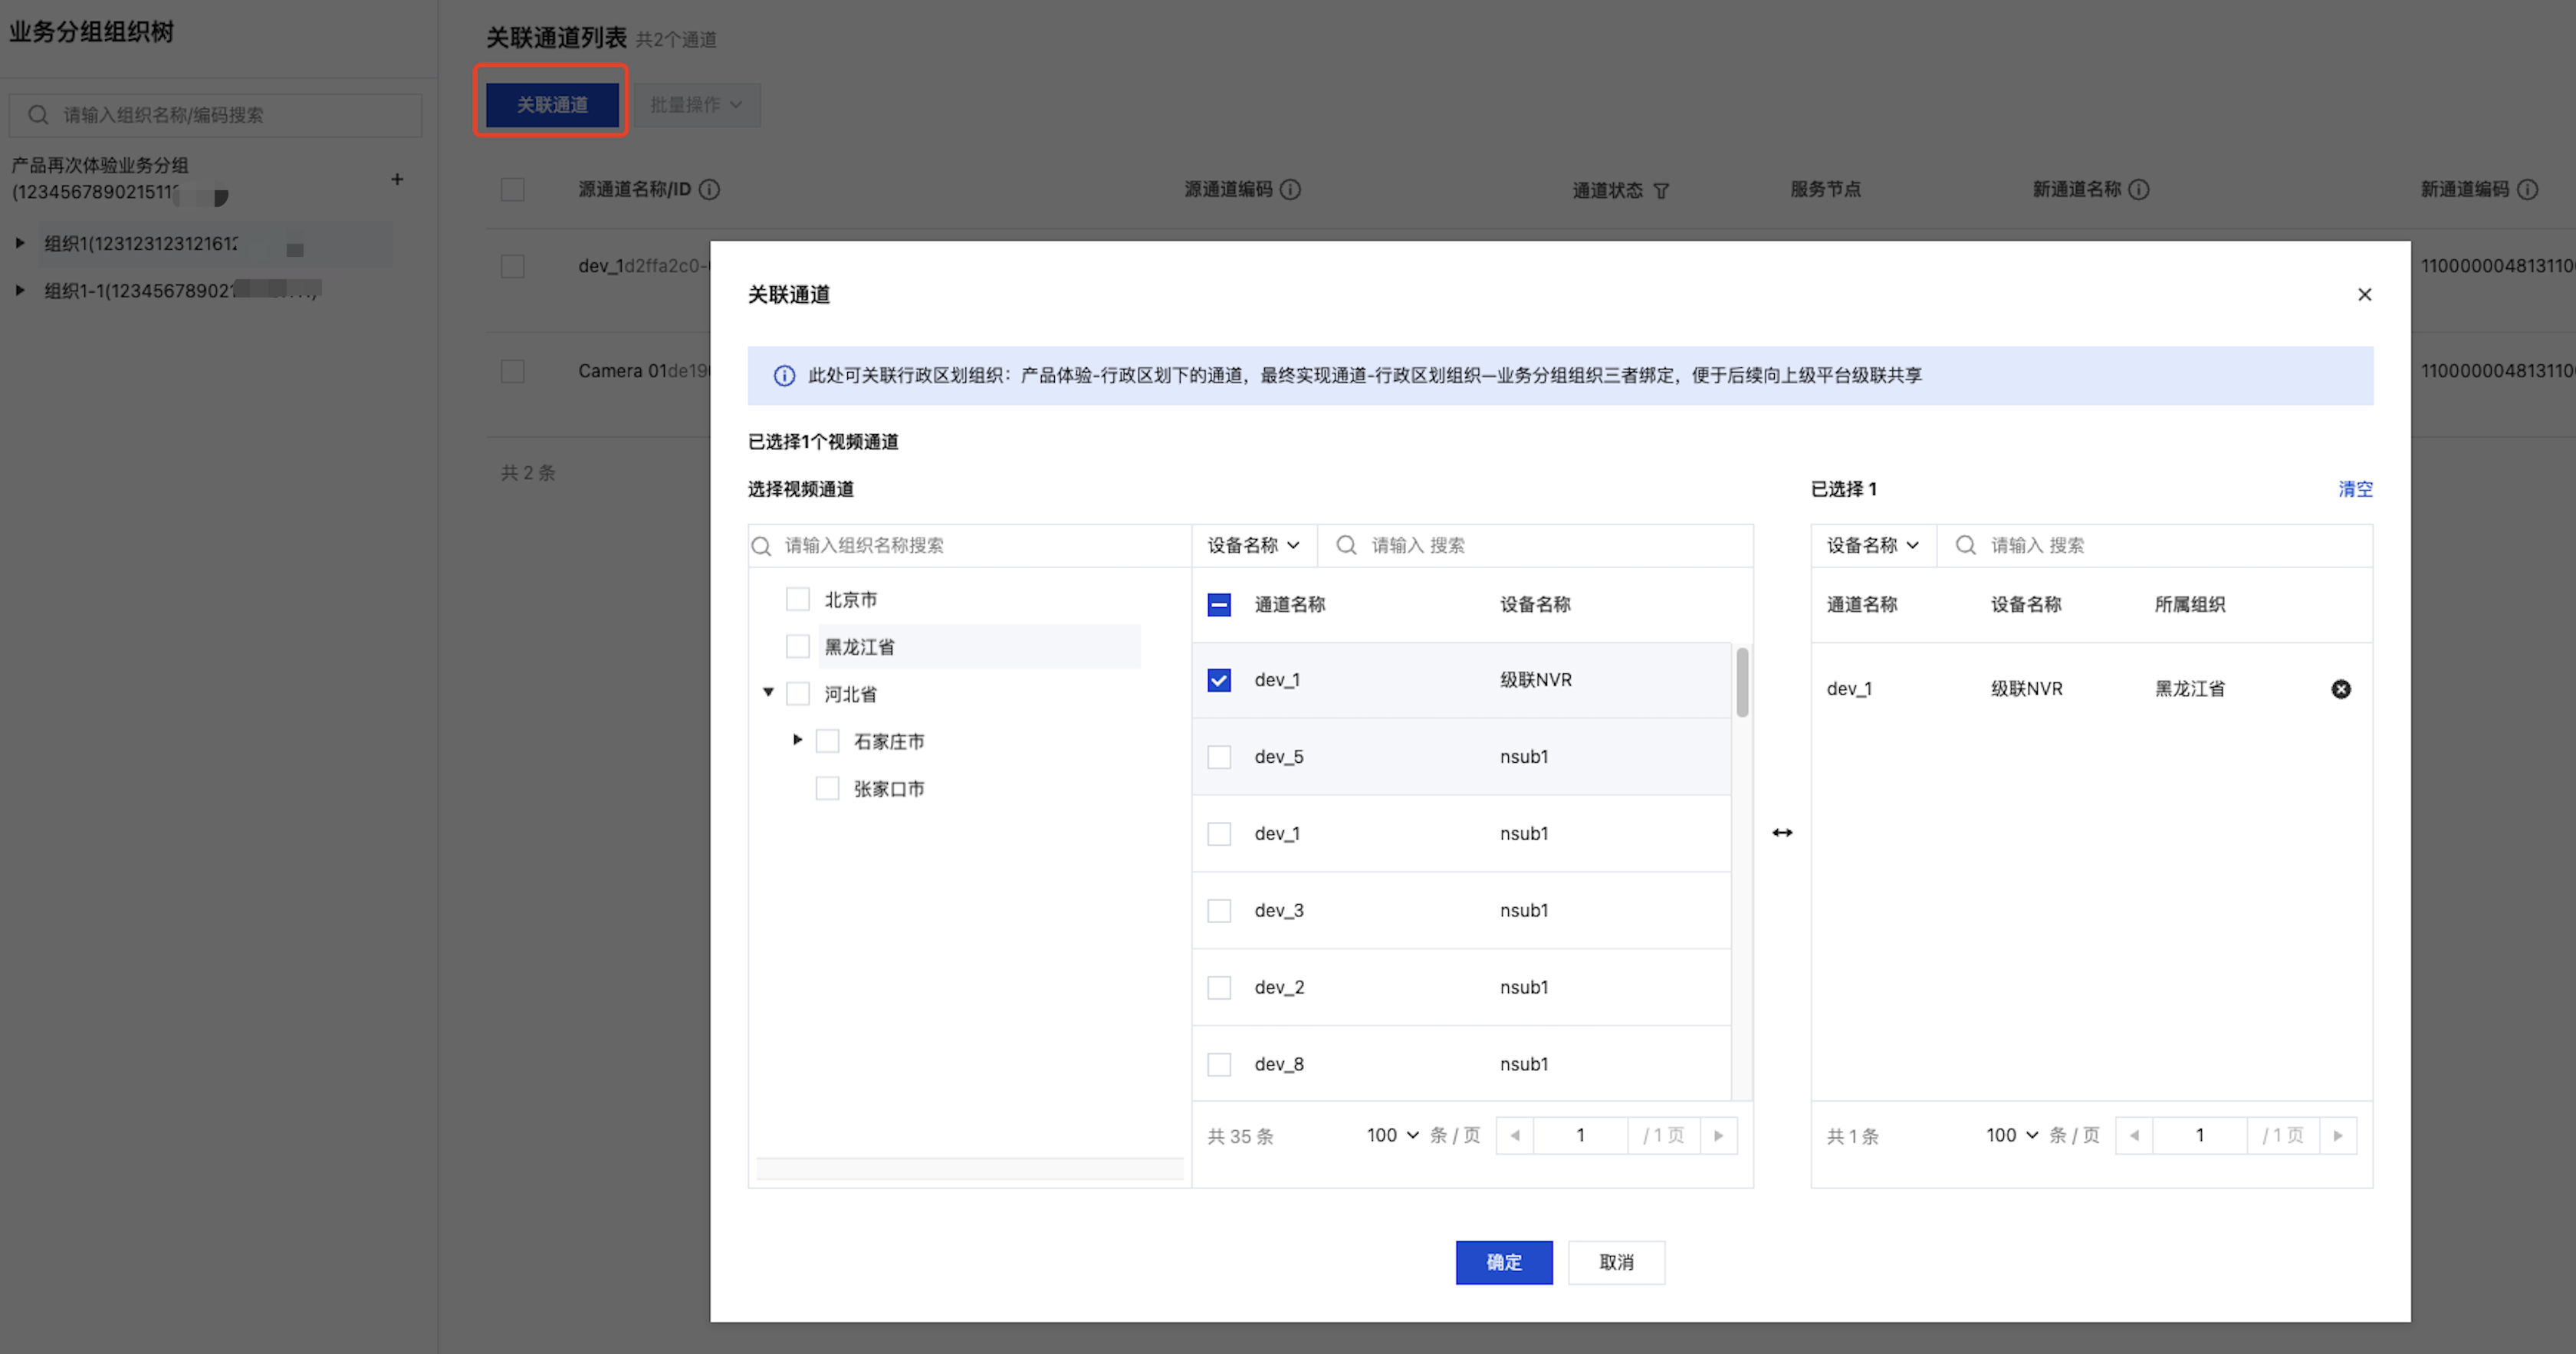Click search icon in selected list search box

click(x=1966, y=545)
